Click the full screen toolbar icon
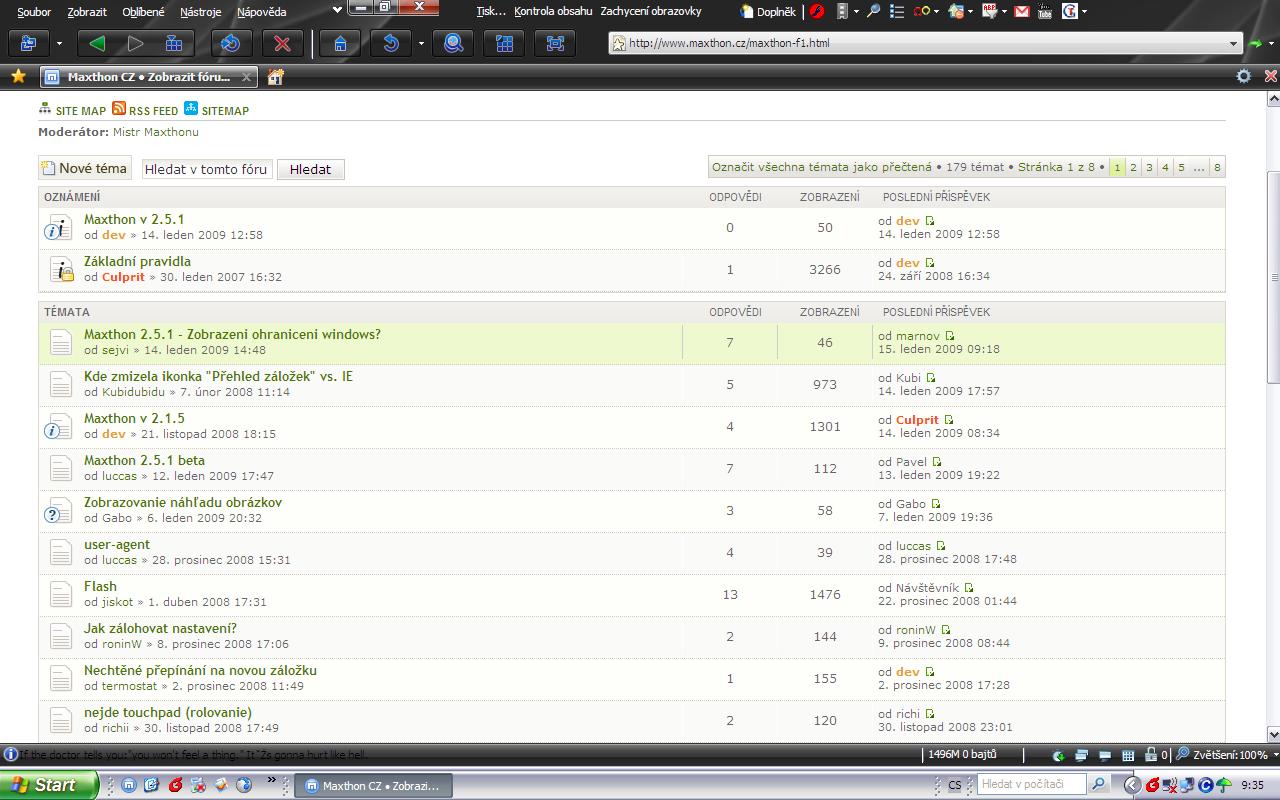Viewport: 1280px width, 800px height. pos(554,44)
